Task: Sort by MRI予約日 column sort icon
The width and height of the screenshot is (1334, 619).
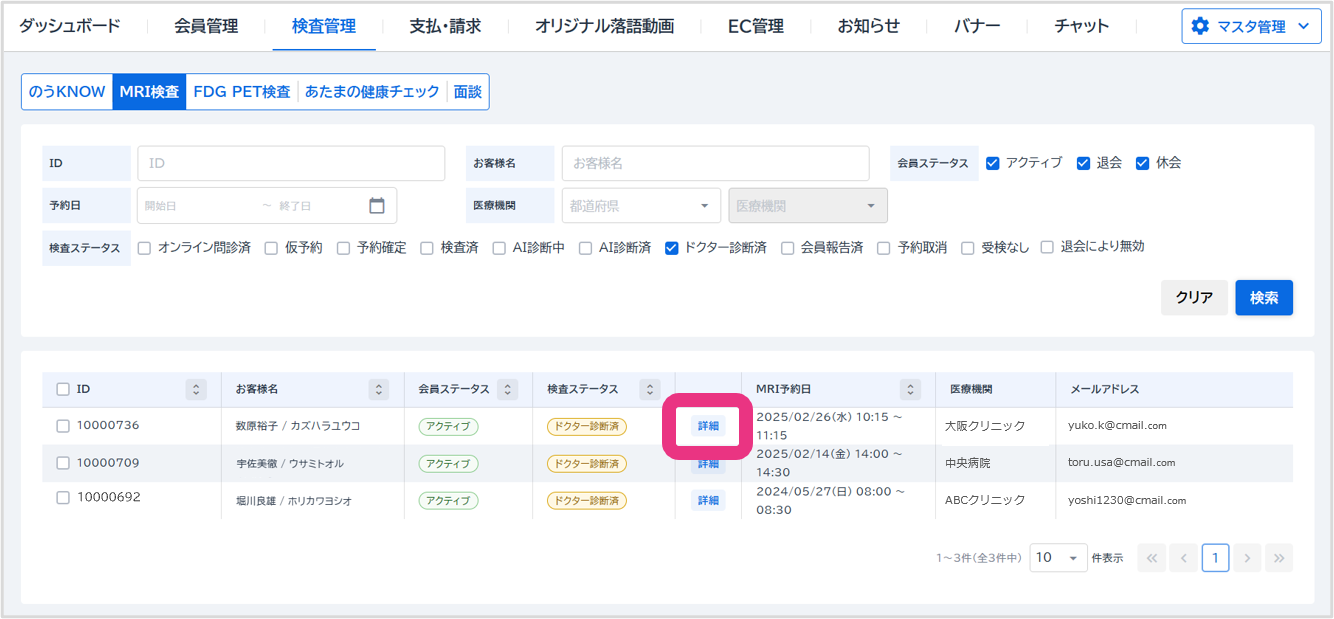Action: (x=910, y=389)
